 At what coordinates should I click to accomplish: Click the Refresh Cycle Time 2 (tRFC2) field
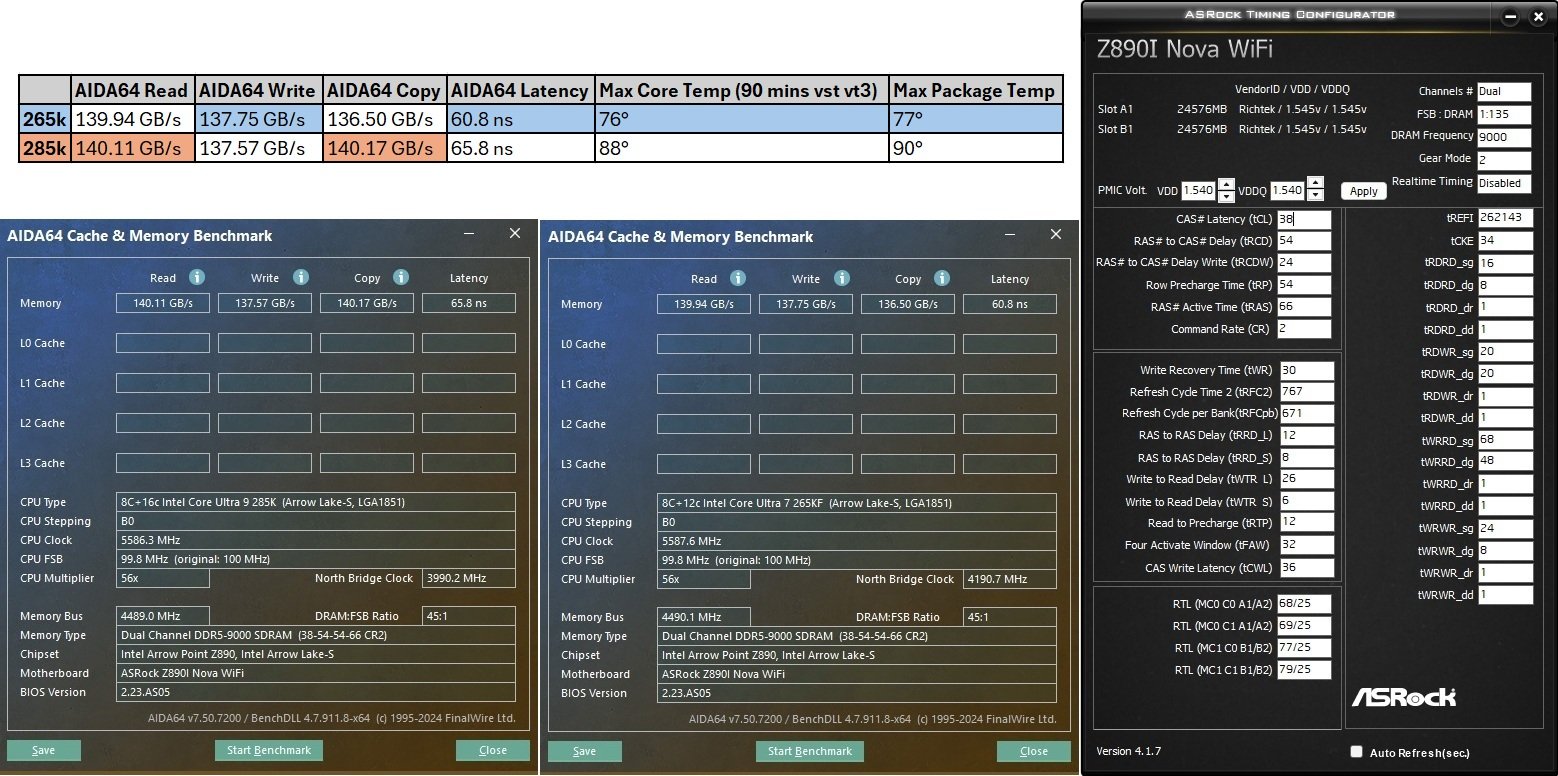[1307, 392]
